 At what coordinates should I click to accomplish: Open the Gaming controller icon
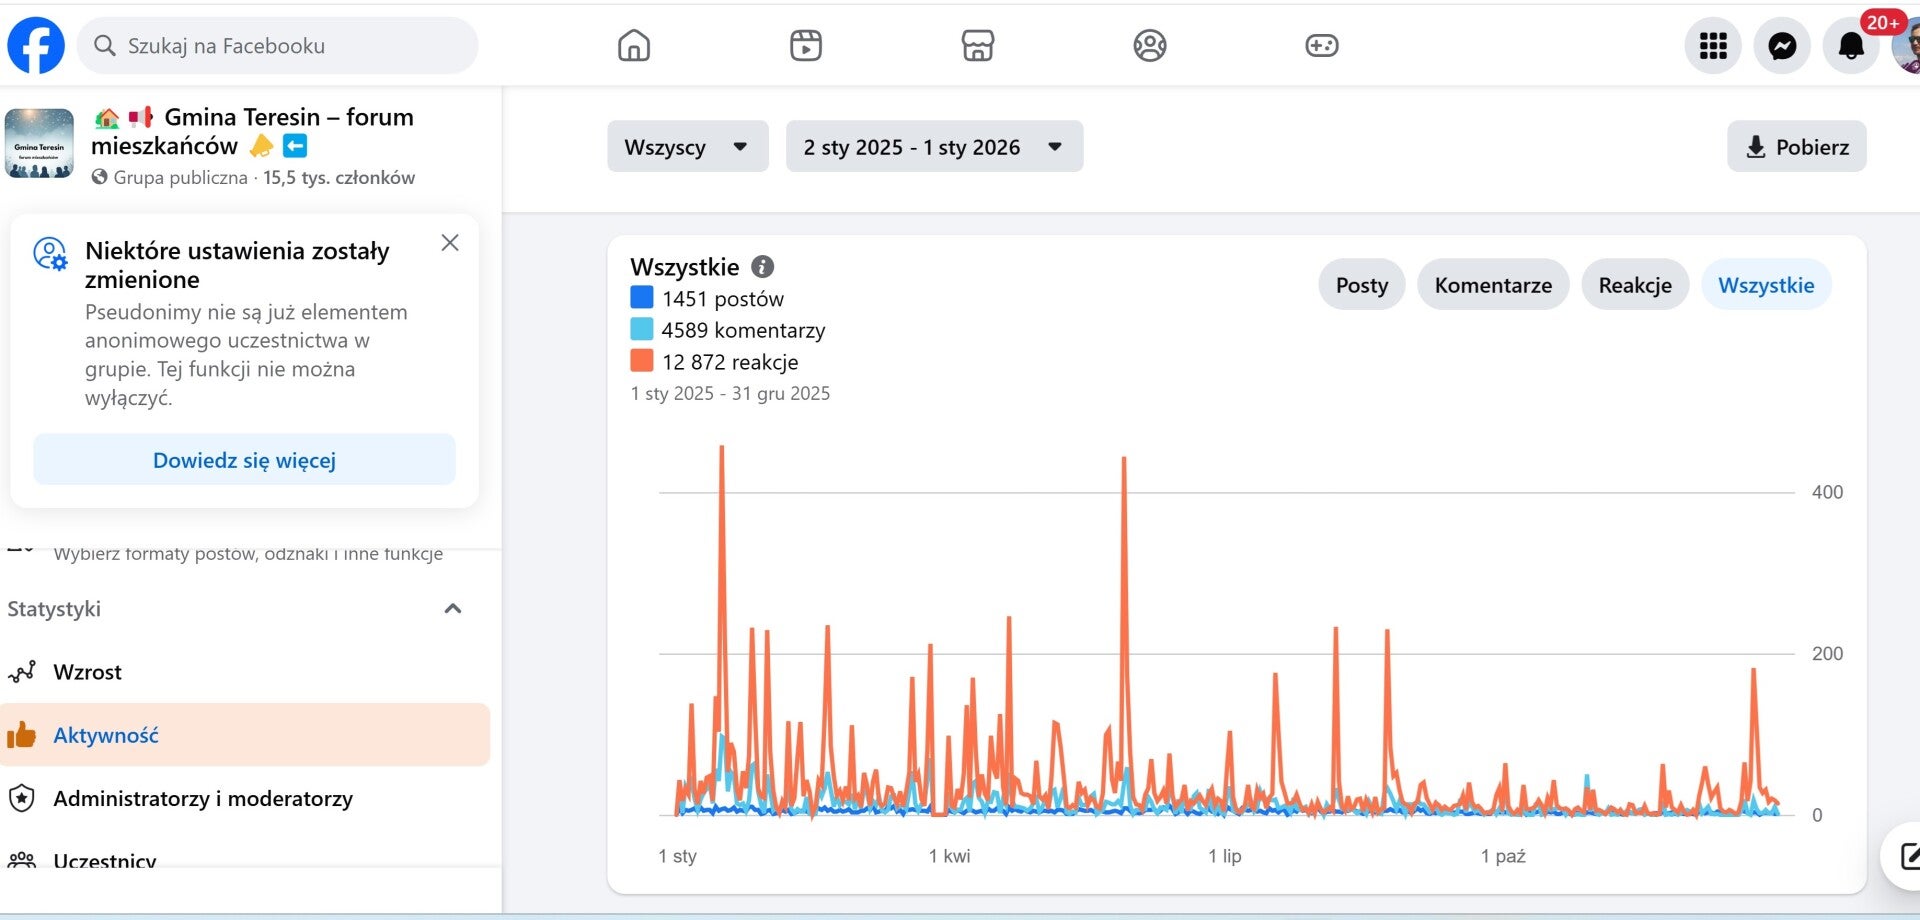point(1322,46)
